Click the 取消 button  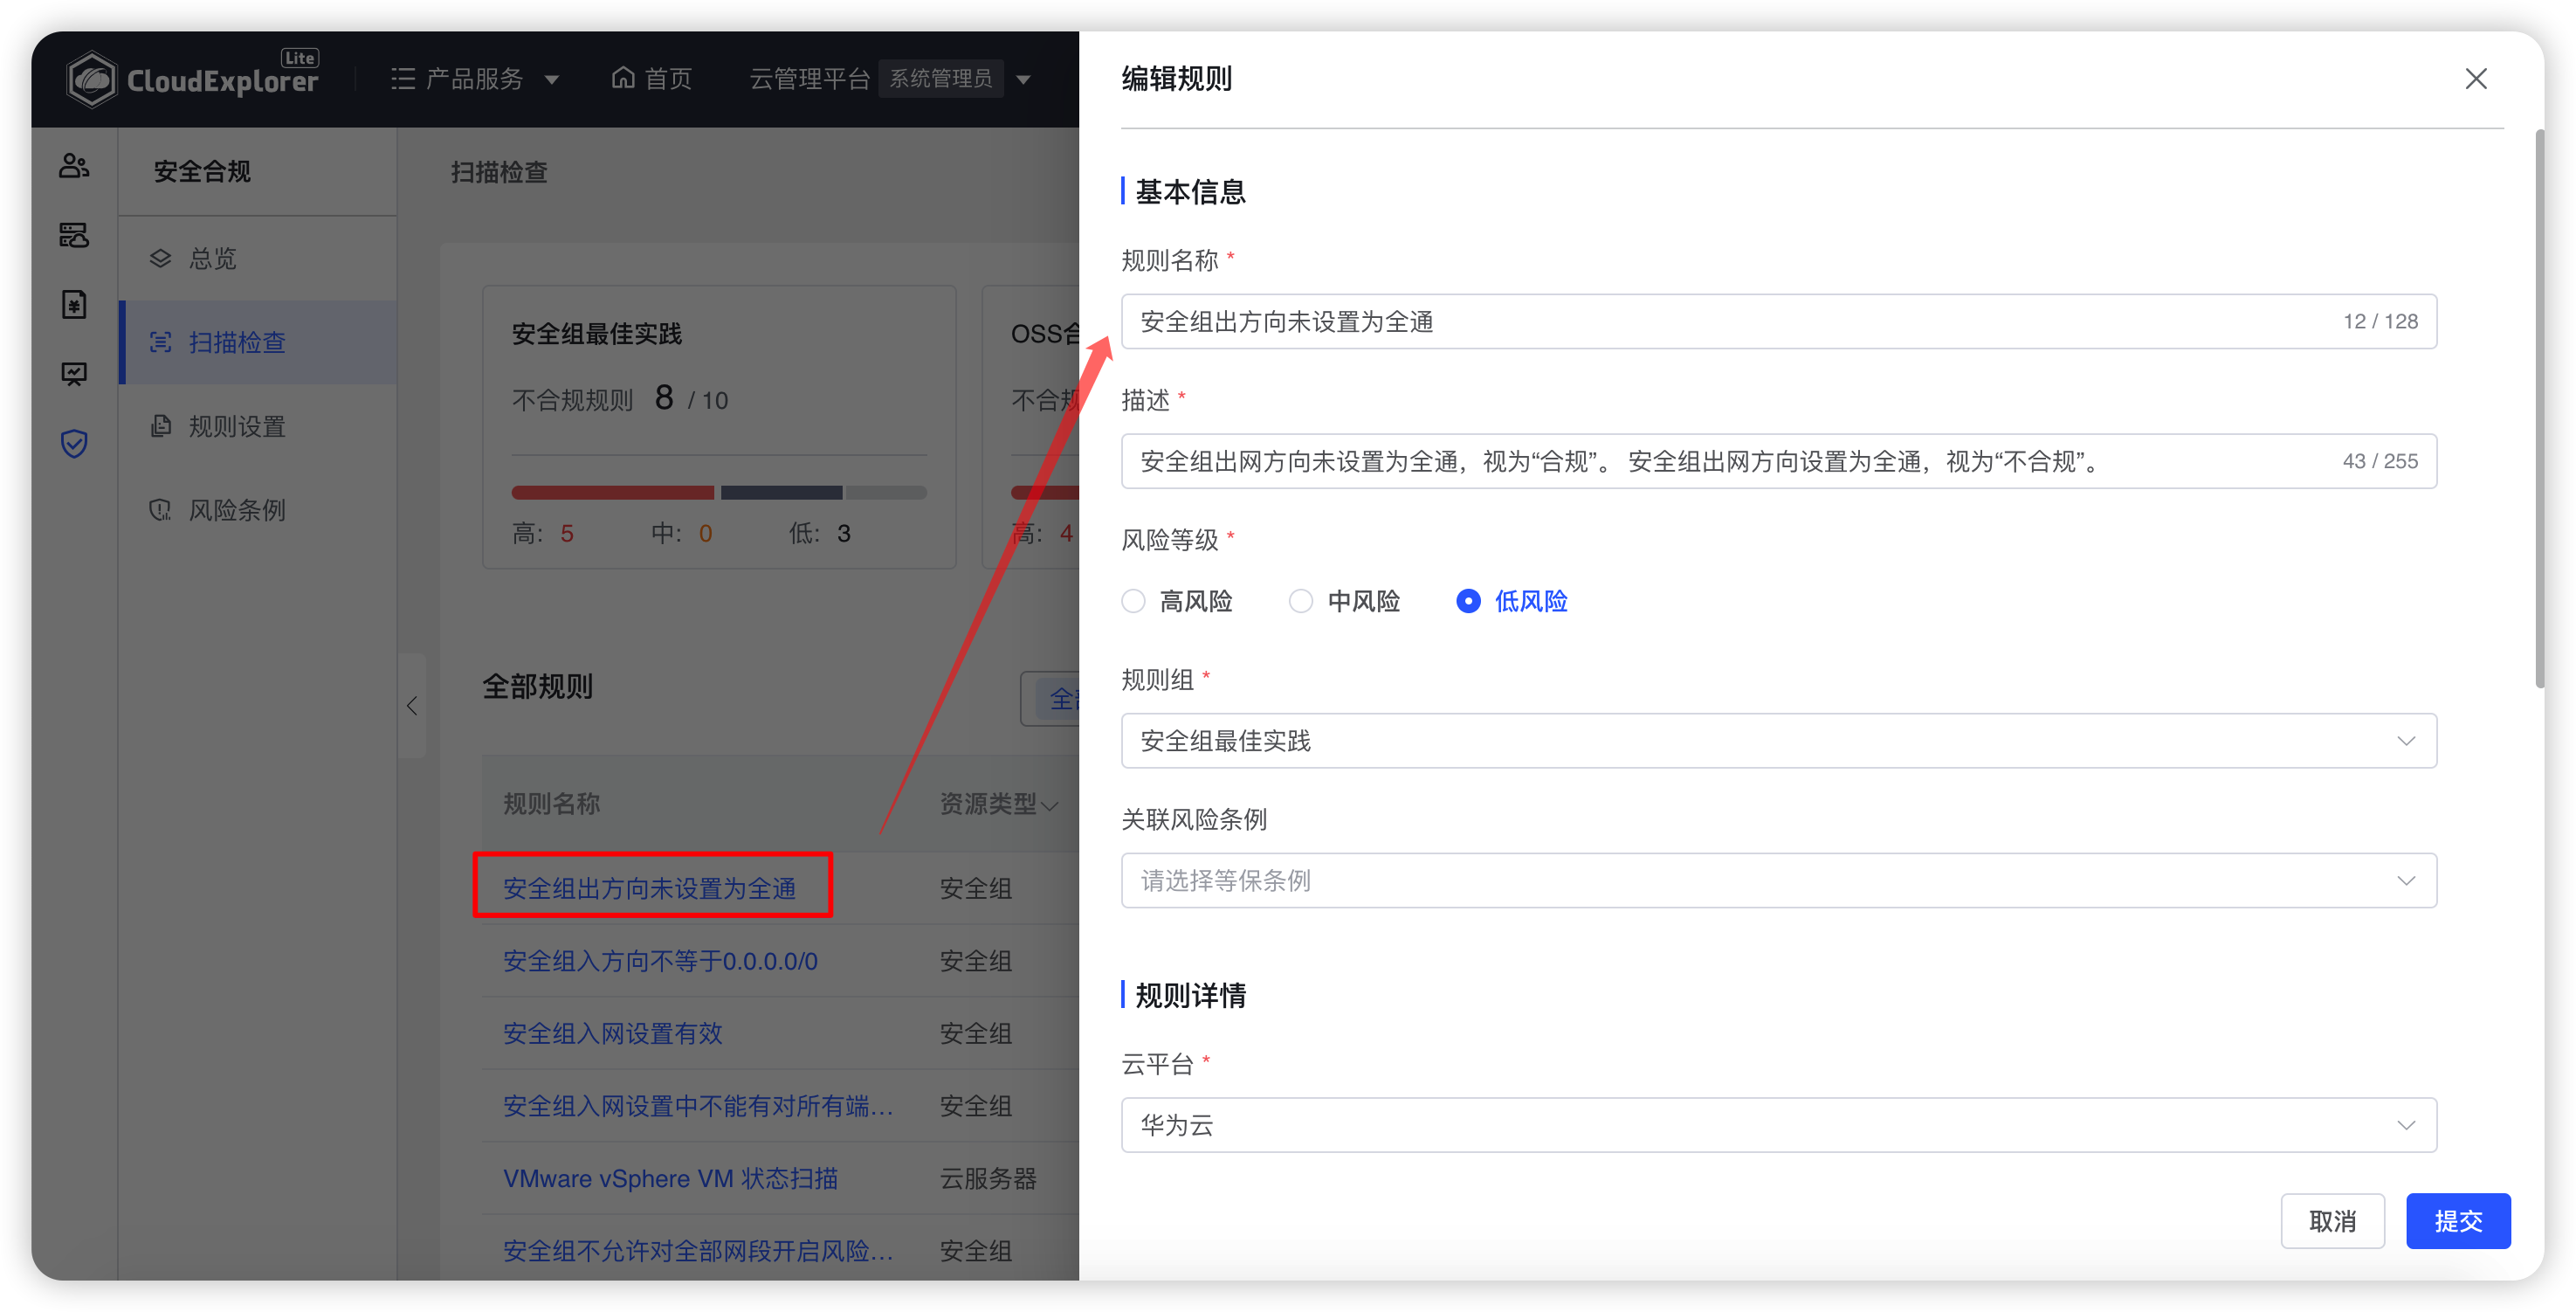pos(2332,1221)
